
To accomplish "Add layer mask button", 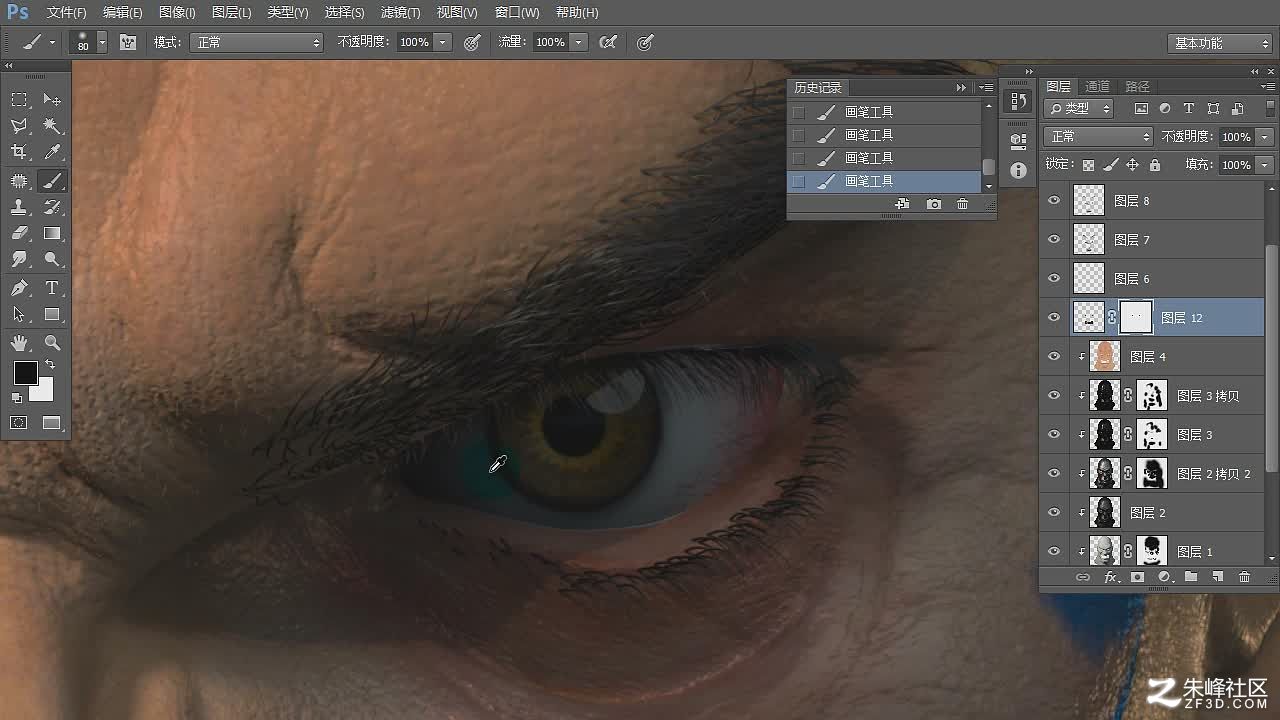I will coord(1137,577).
